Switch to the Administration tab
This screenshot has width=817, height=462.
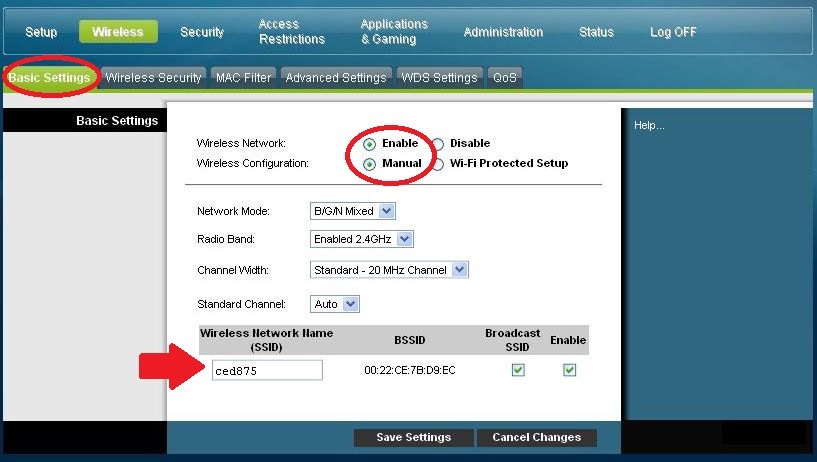click(503, 32)
